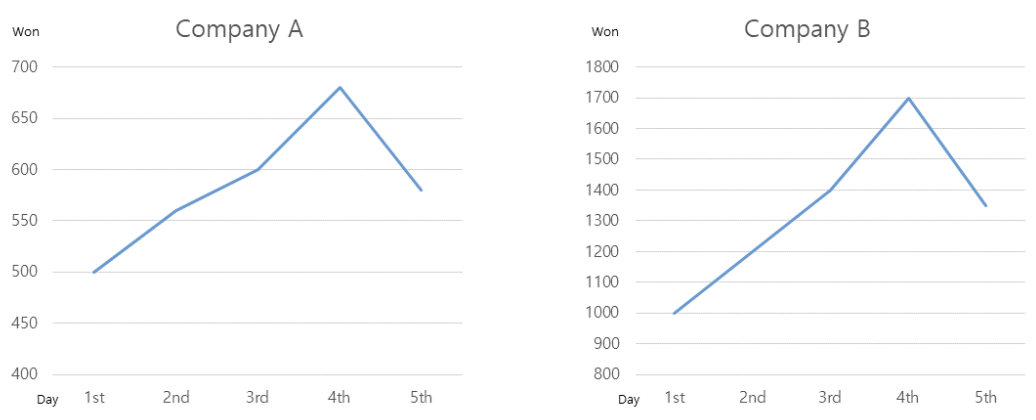1036x420 pixels.
Task: Click Company A's final point on 5th day
Action: pyautogui.click(x=421, y=190)
